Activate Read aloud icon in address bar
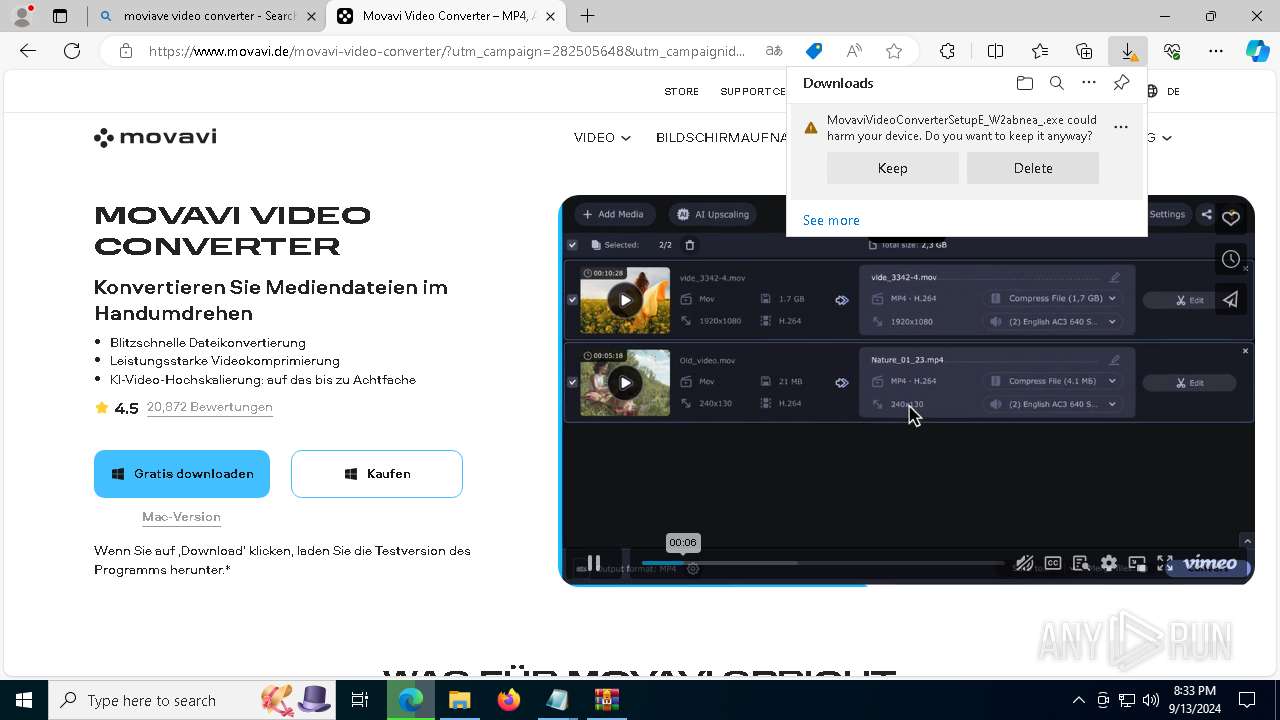 pos(854,51)
